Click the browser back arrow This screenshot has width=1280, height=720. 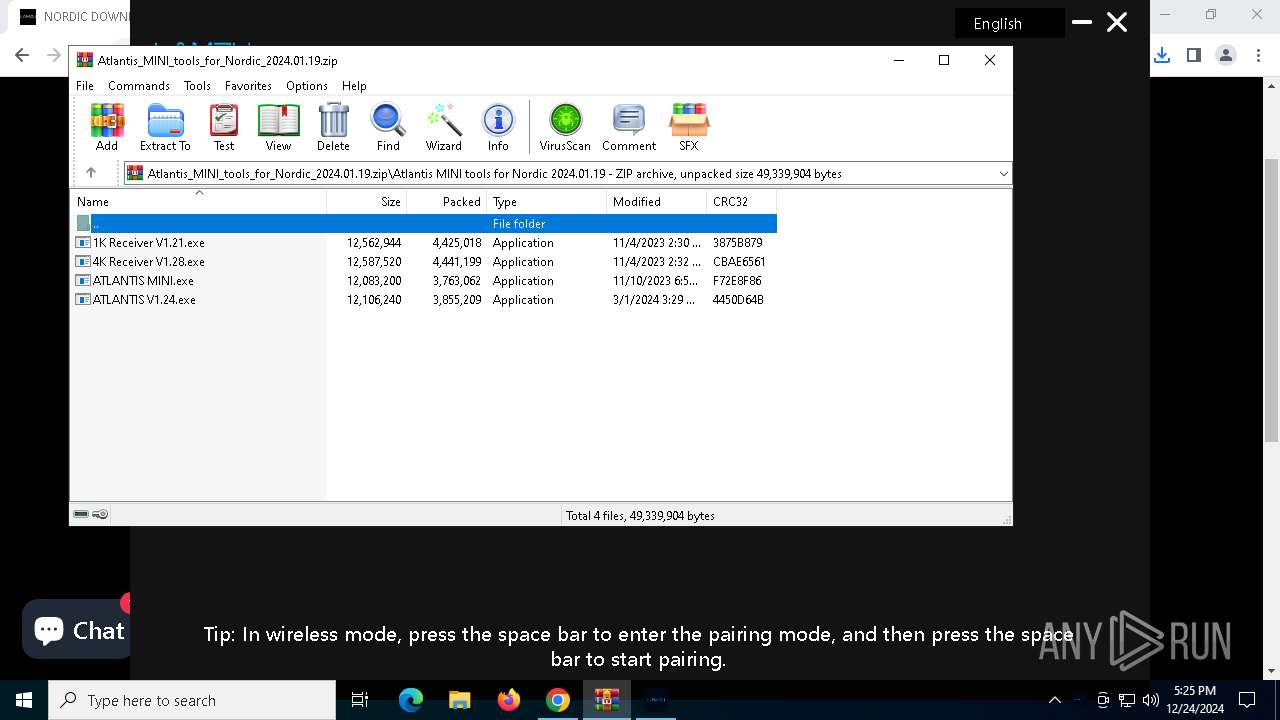[22, 55]
